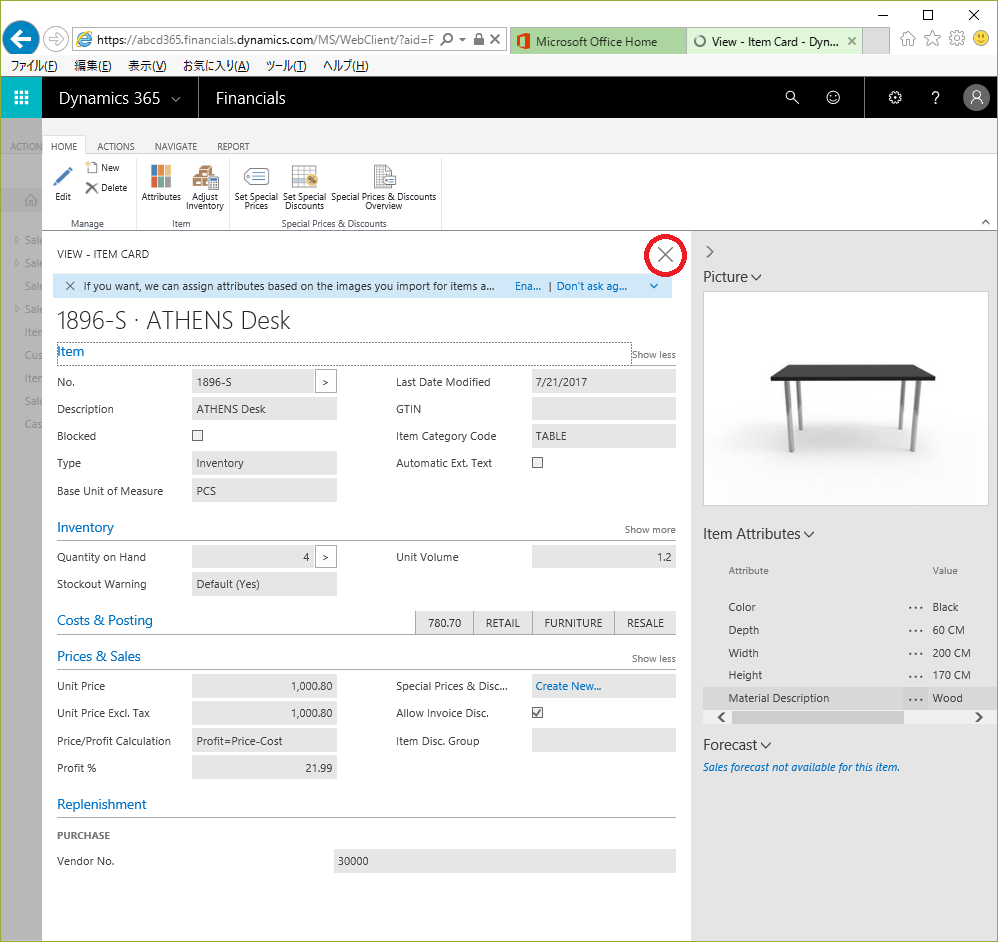Open the help question mark icon
This screenshot has height=942, width=998.
pyautogui.click(x=935, y=97)
